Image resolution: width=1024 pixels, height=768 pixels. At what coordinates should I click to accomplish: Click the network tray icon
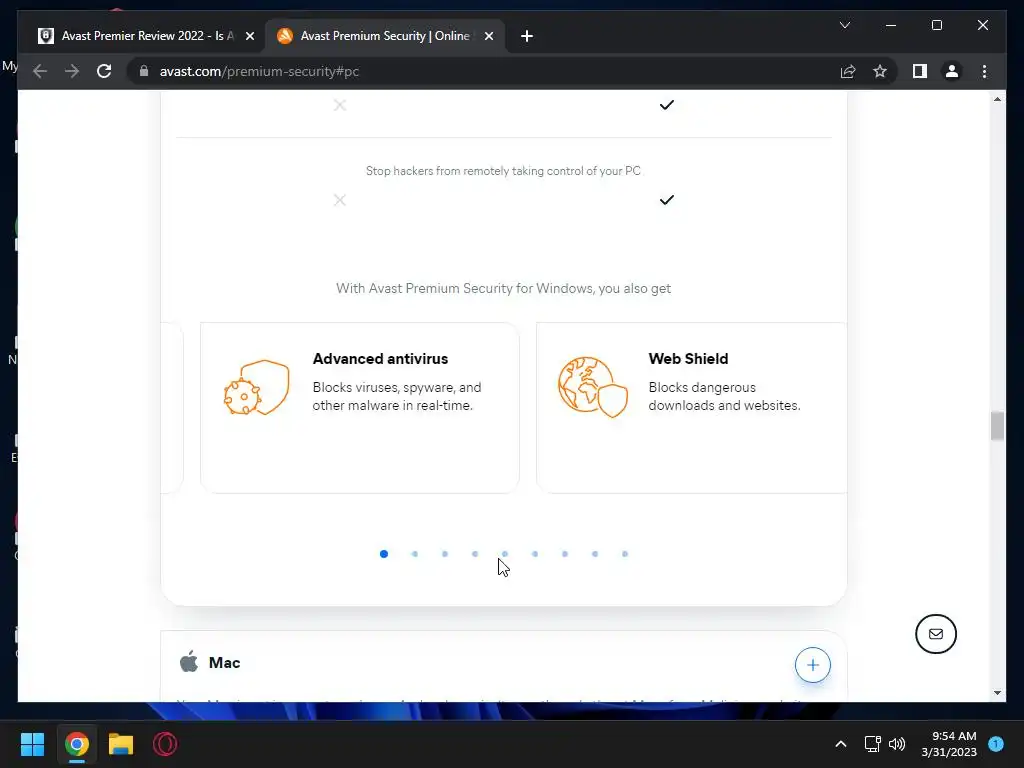[872, 744]
